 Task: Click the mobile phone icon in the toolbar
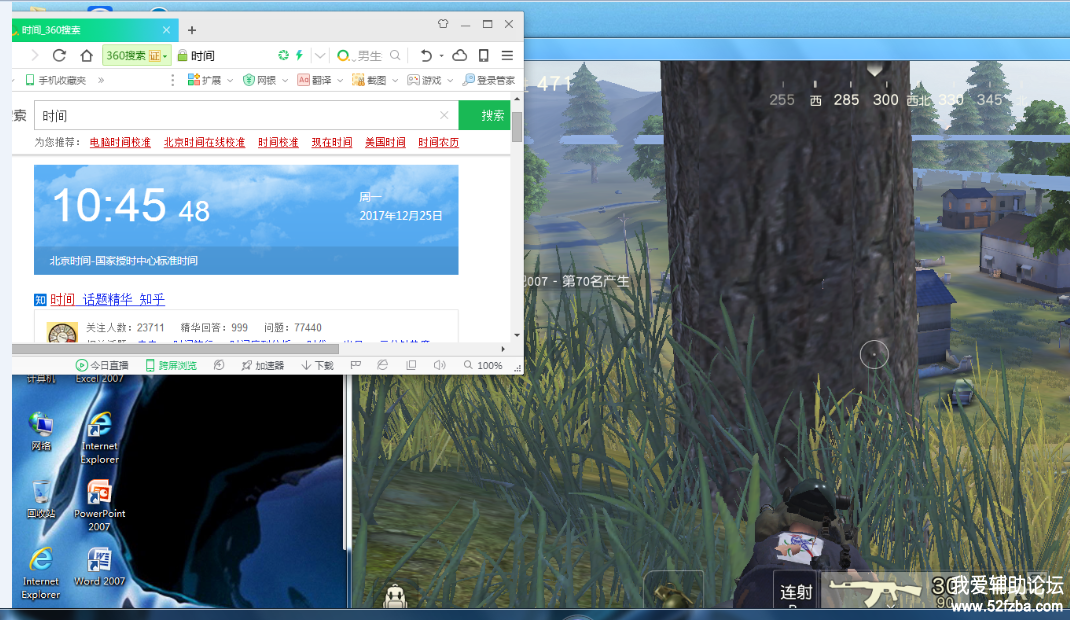pos(483,55)
